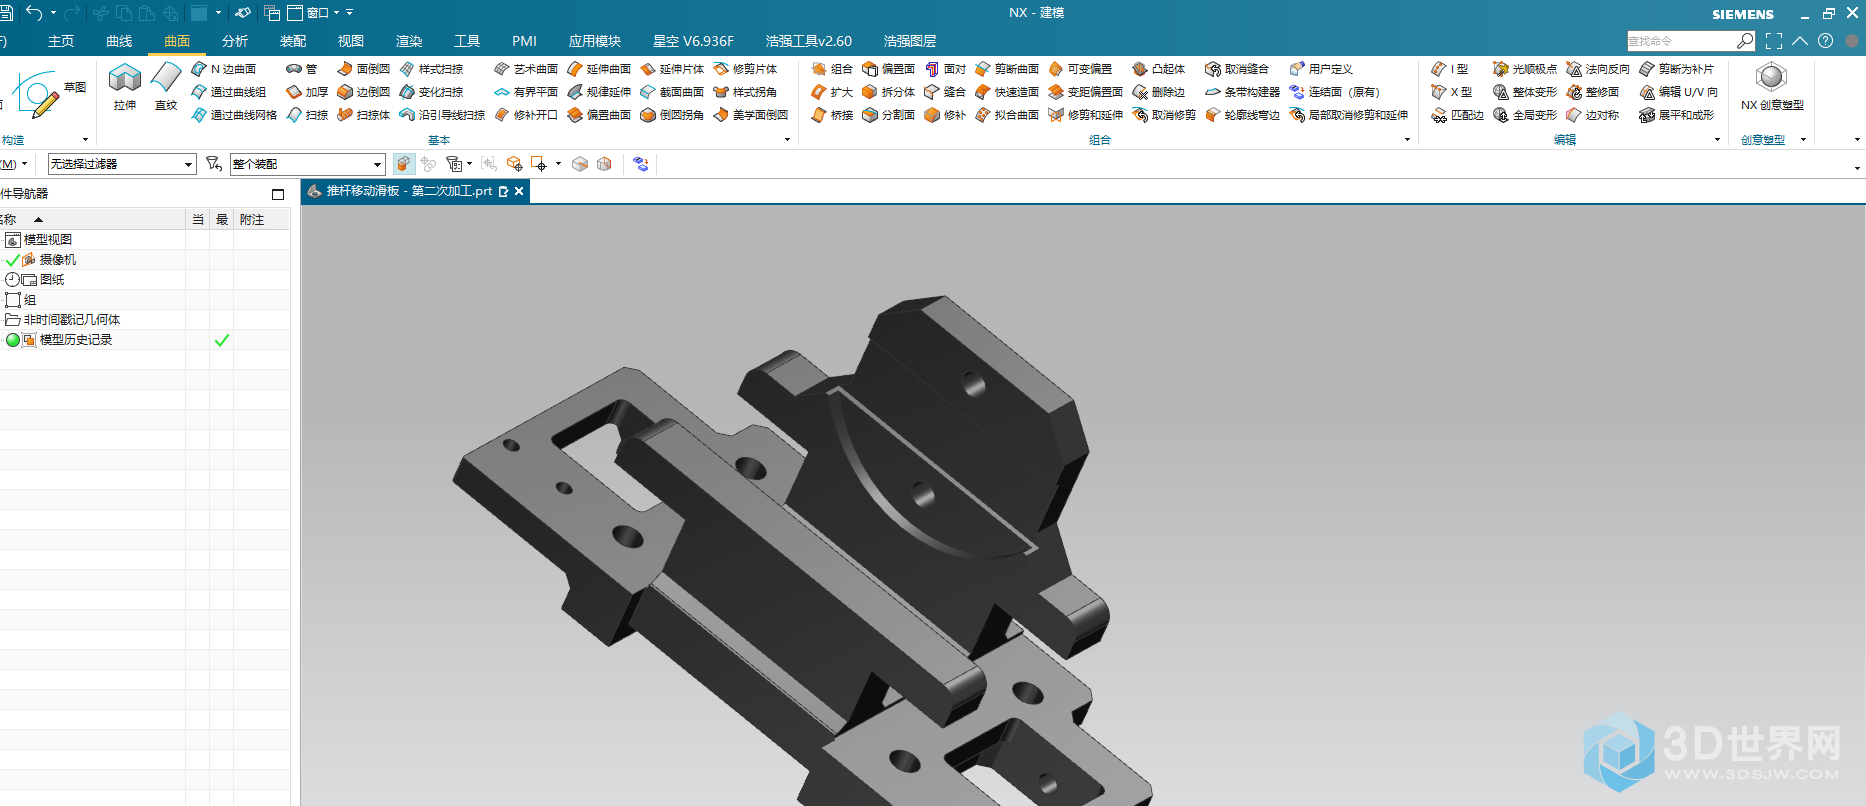Viewport: 1866px width, 806px height.
Task: Click the 修补开口 patch openings tool
Action: [526, 115]
